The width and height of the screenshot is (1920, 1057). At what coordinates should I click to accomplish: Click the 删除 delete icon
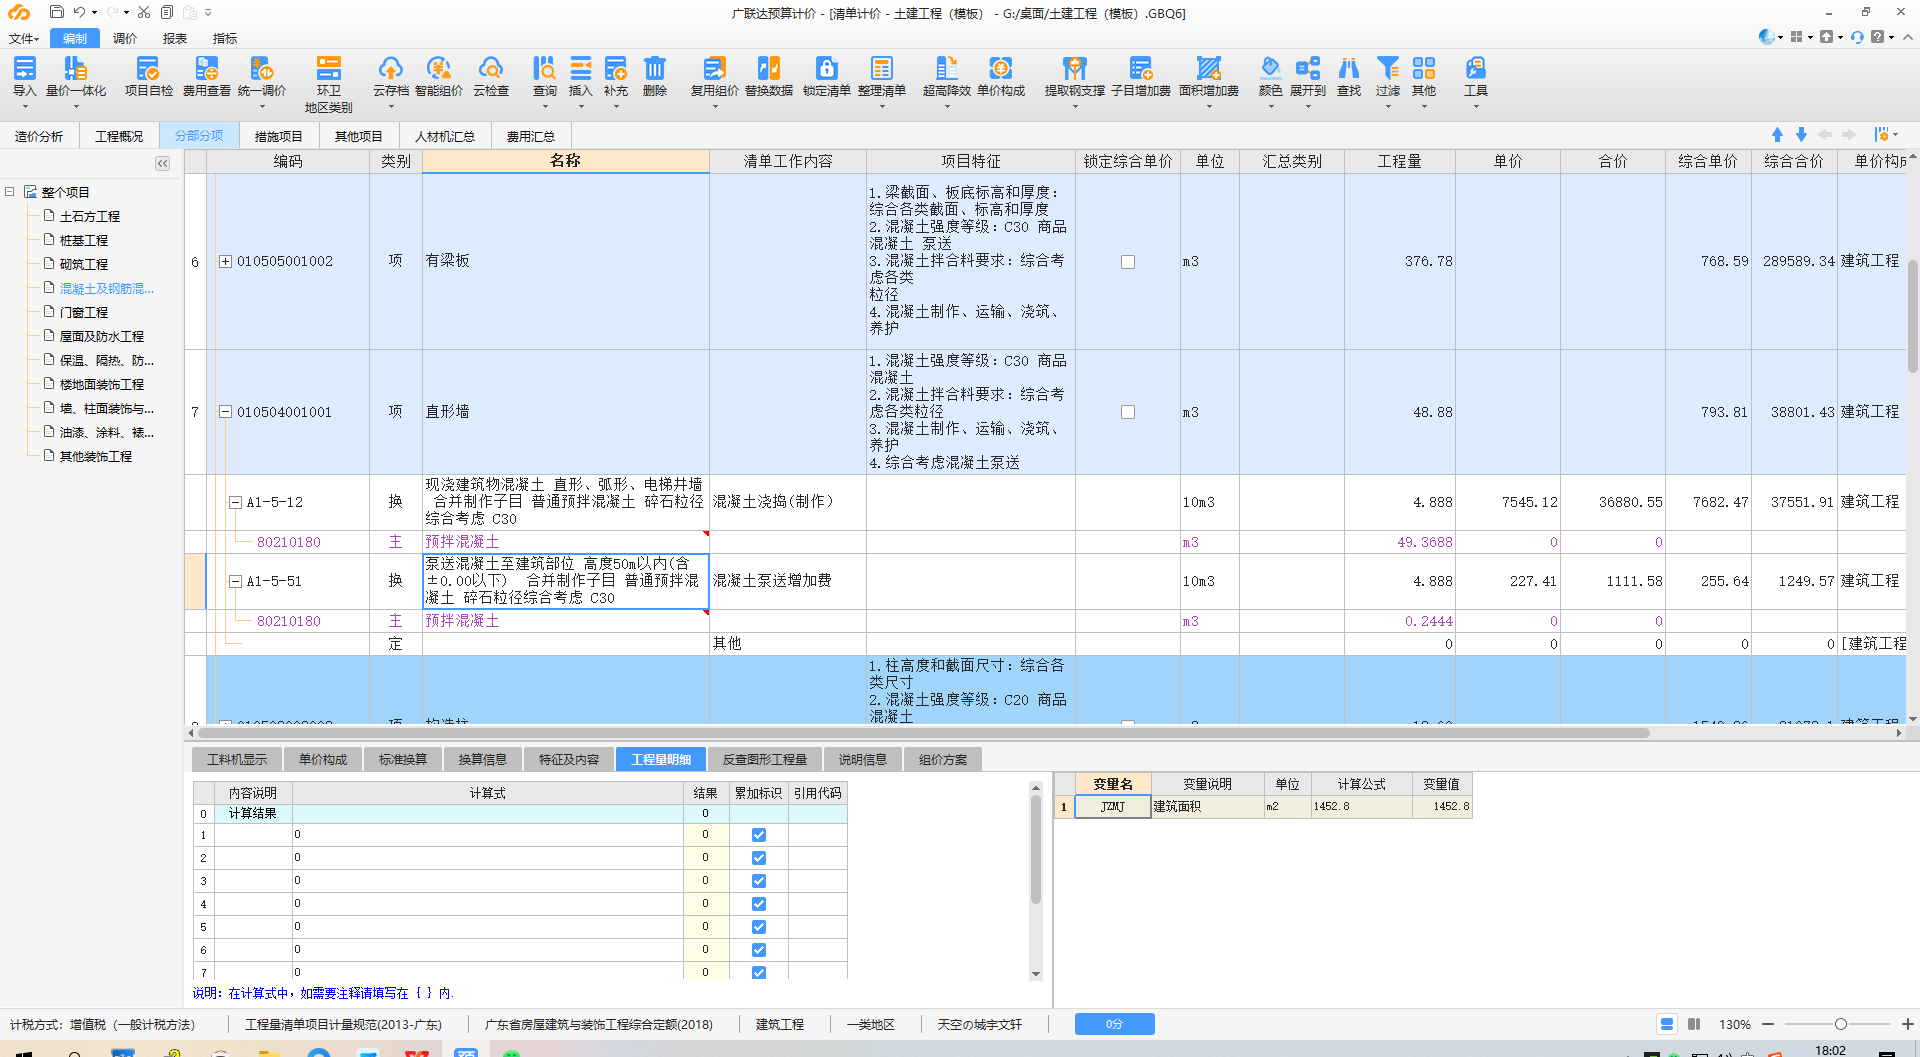[654, 76]
